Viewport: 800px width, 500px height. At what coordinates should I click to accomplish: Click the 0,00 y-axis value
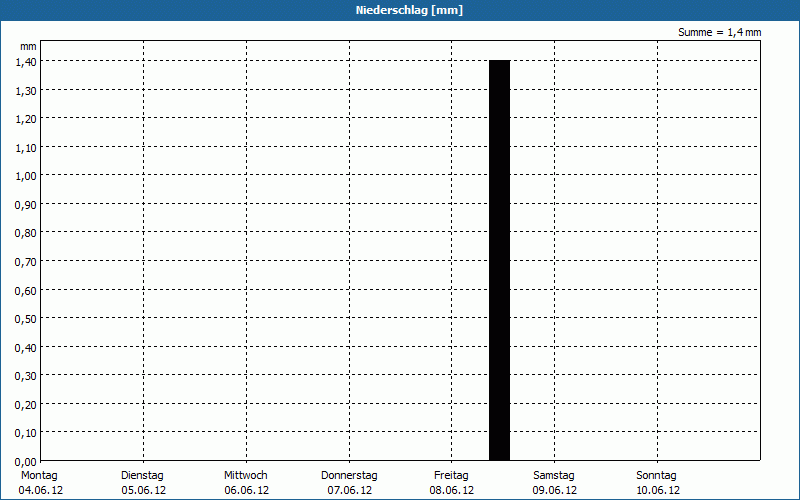(x=26, y=462)
